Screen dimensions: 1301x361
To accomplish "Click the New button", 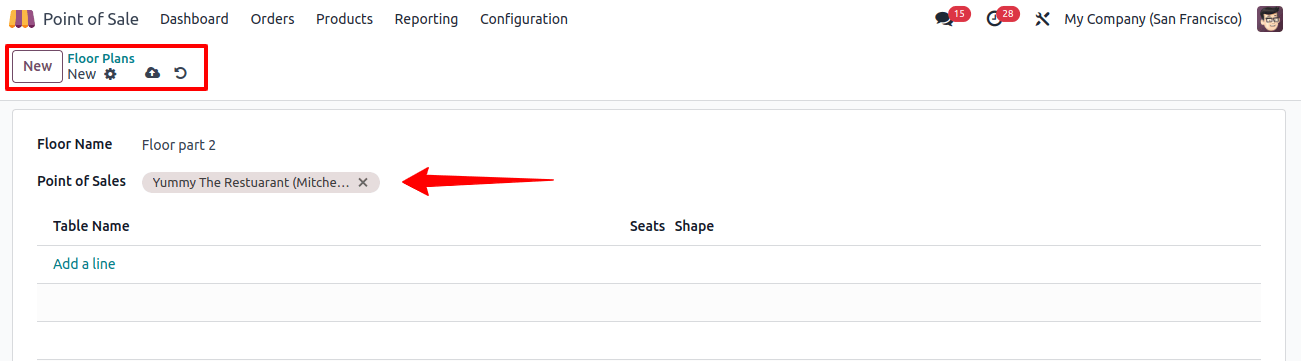I will (37, 66).
